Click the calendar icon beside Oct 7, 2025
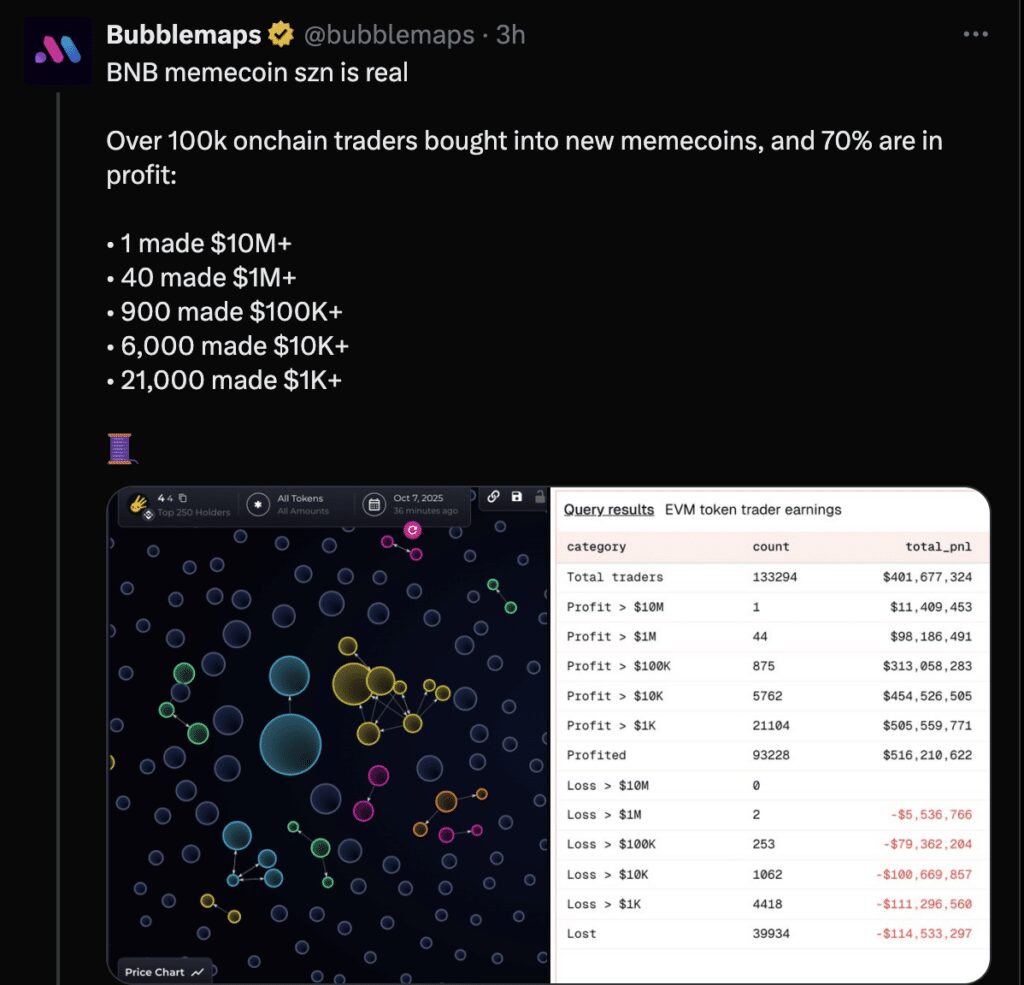The height and width of the screenshot is (985, 1024). click(x=374, y=503)
